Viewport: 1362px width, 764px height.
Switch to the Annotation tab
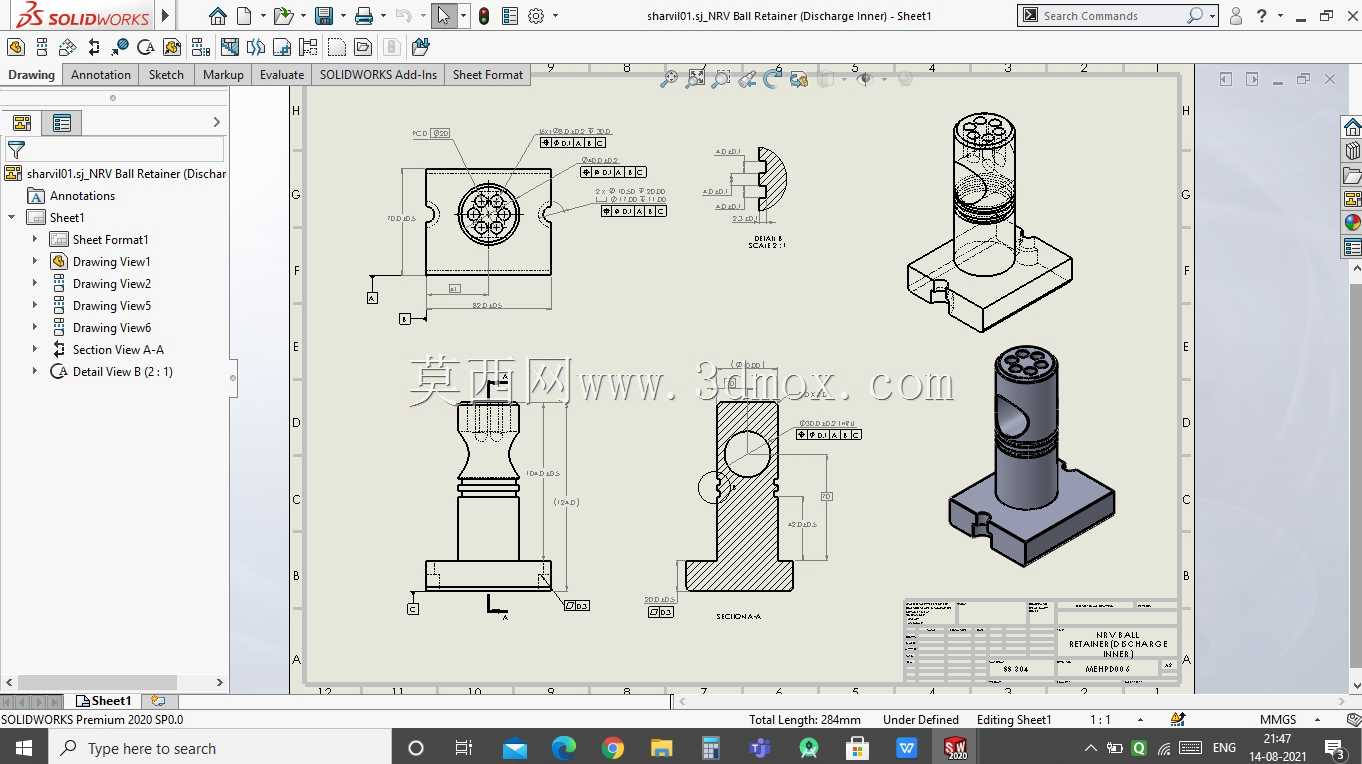(x=101, y=75)
